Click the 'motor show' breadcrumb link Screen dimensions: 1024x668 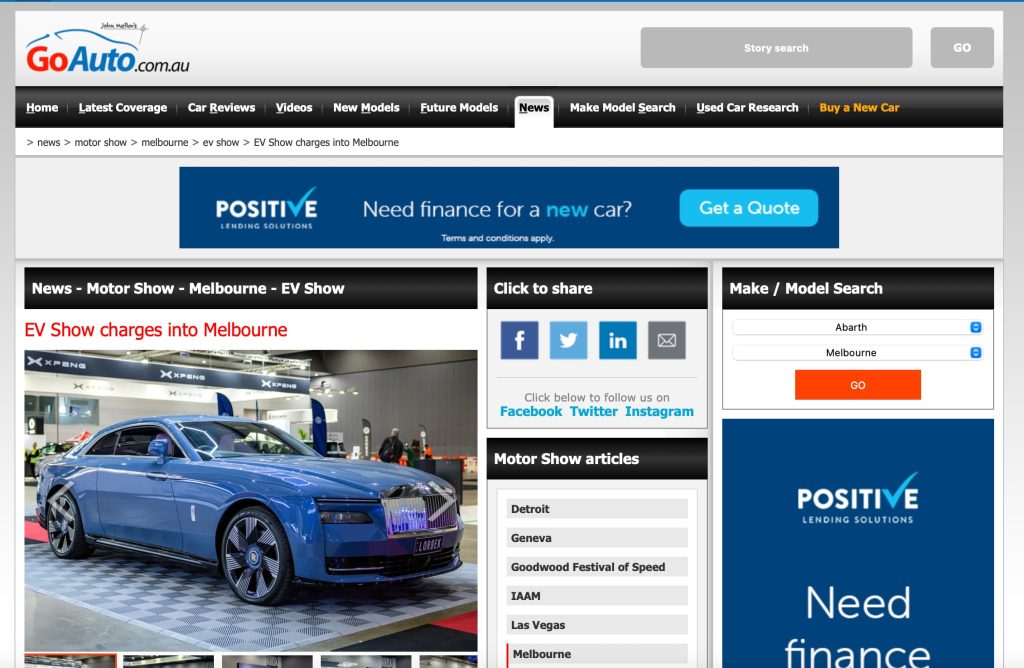tap(101, 143)
